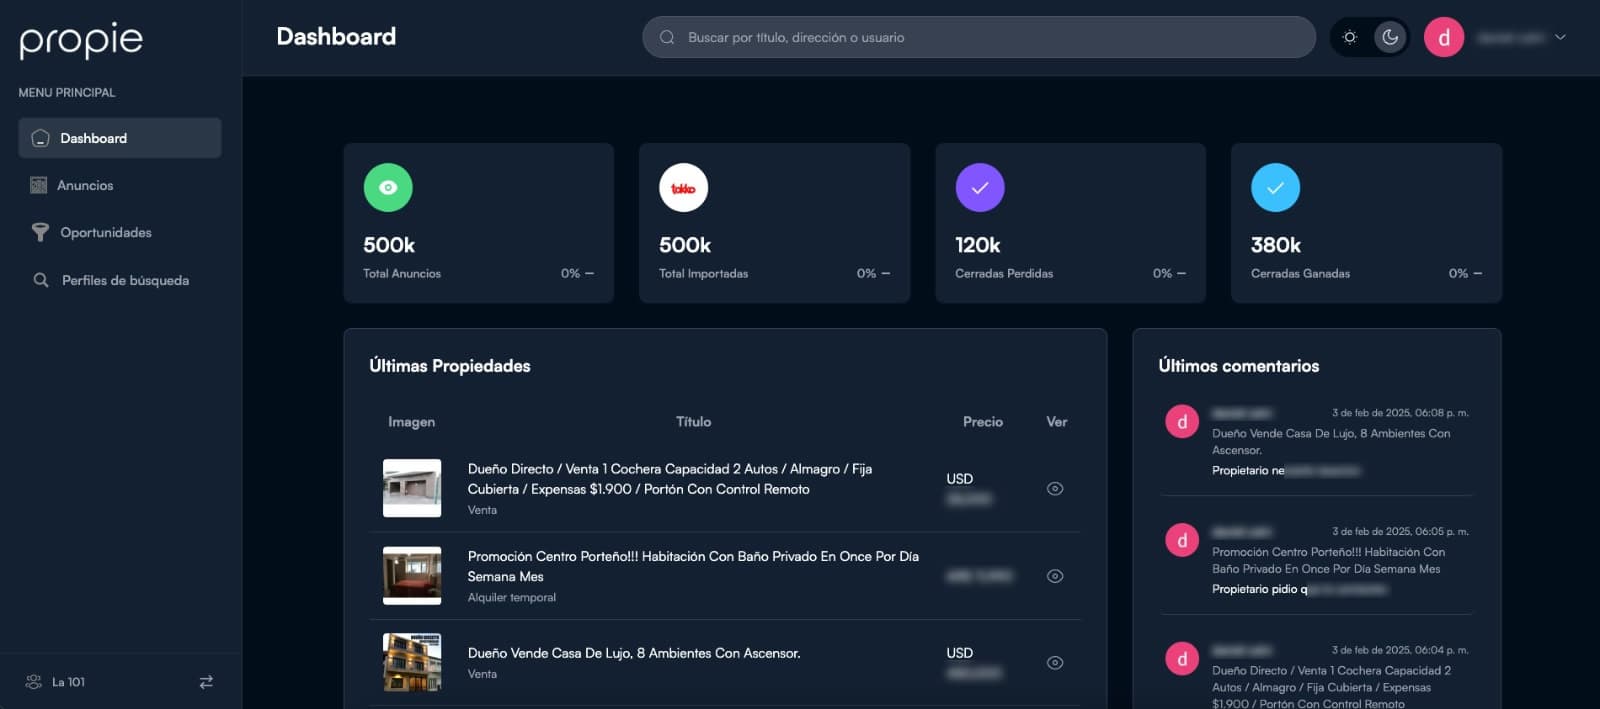This screenshot has height=709, width=1600.
Task: Click the avatar on the 06:04 p. m. comment
Action: [1182, 659]
